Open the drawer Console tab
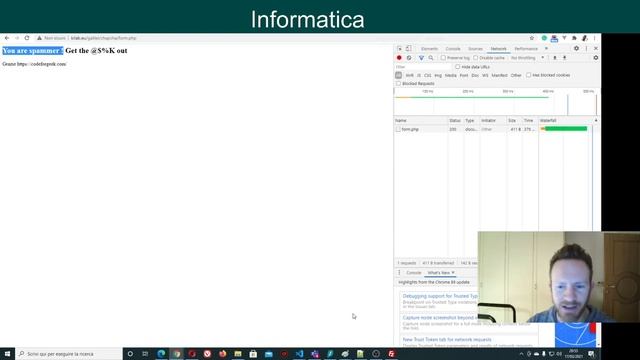 [x=413, y=273]
